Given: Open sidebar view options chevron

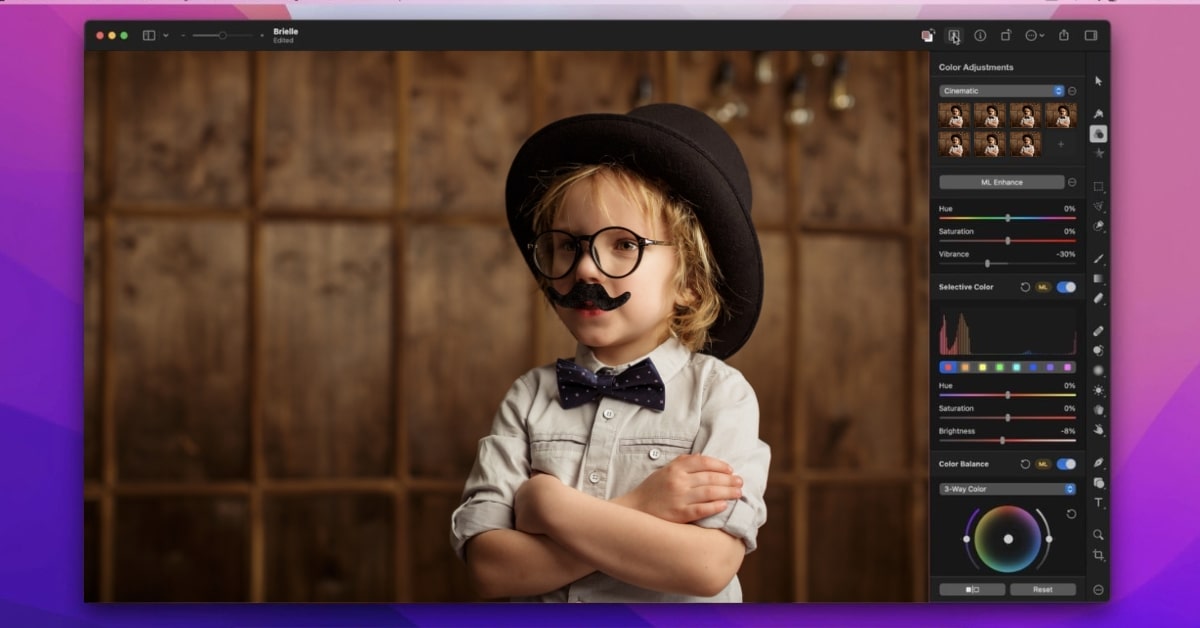Looking at the screenshot, I should pos(165,35).
